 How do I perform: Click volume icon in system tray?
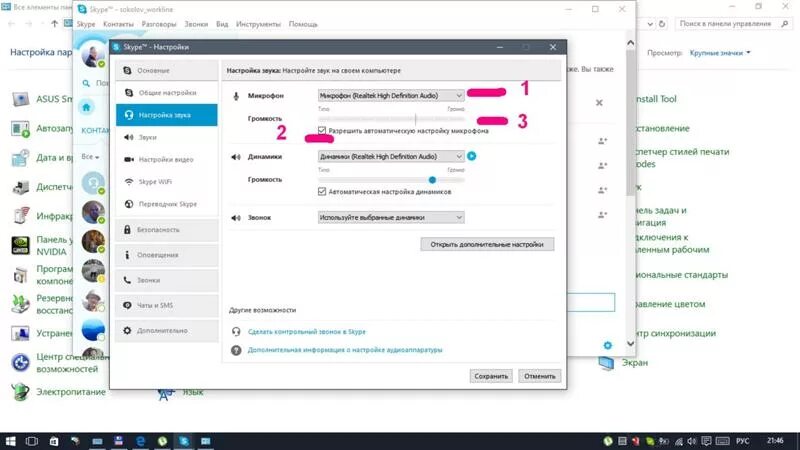point(691,441)
